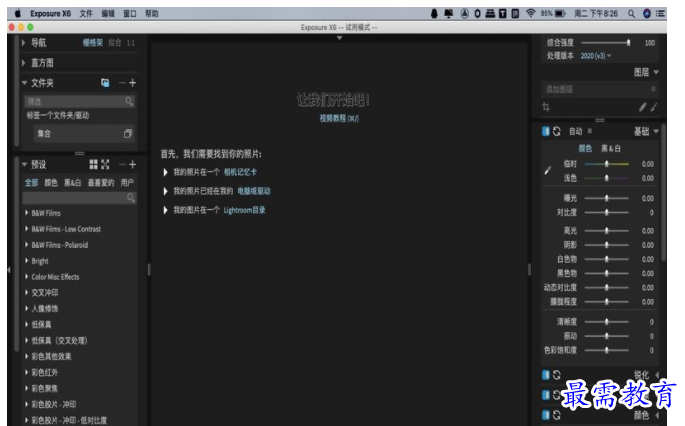The height and width of the screenshot is (426, 685).
Task: Expand the 导航 panel
Action: coord(24,42)
